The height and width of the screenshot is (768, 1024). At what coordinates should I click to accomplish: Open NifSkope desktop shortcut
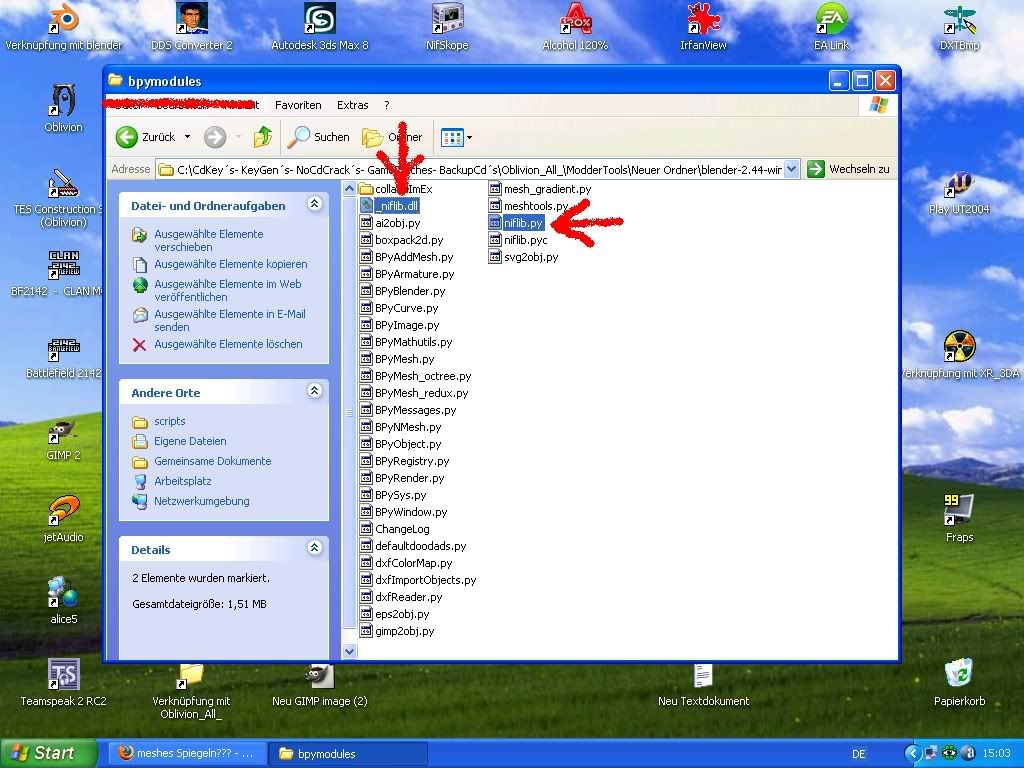pyautogui.click(x=446, y=20)
